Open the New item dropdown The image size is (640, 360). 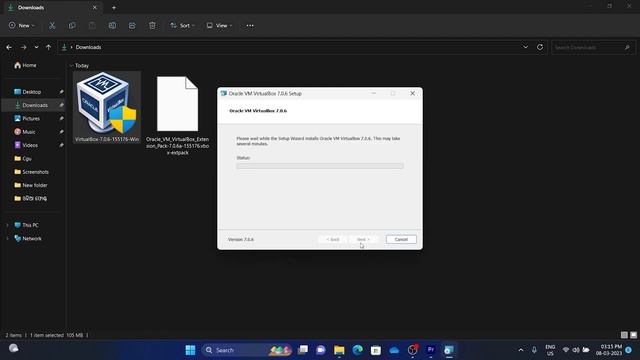[22, 25]
